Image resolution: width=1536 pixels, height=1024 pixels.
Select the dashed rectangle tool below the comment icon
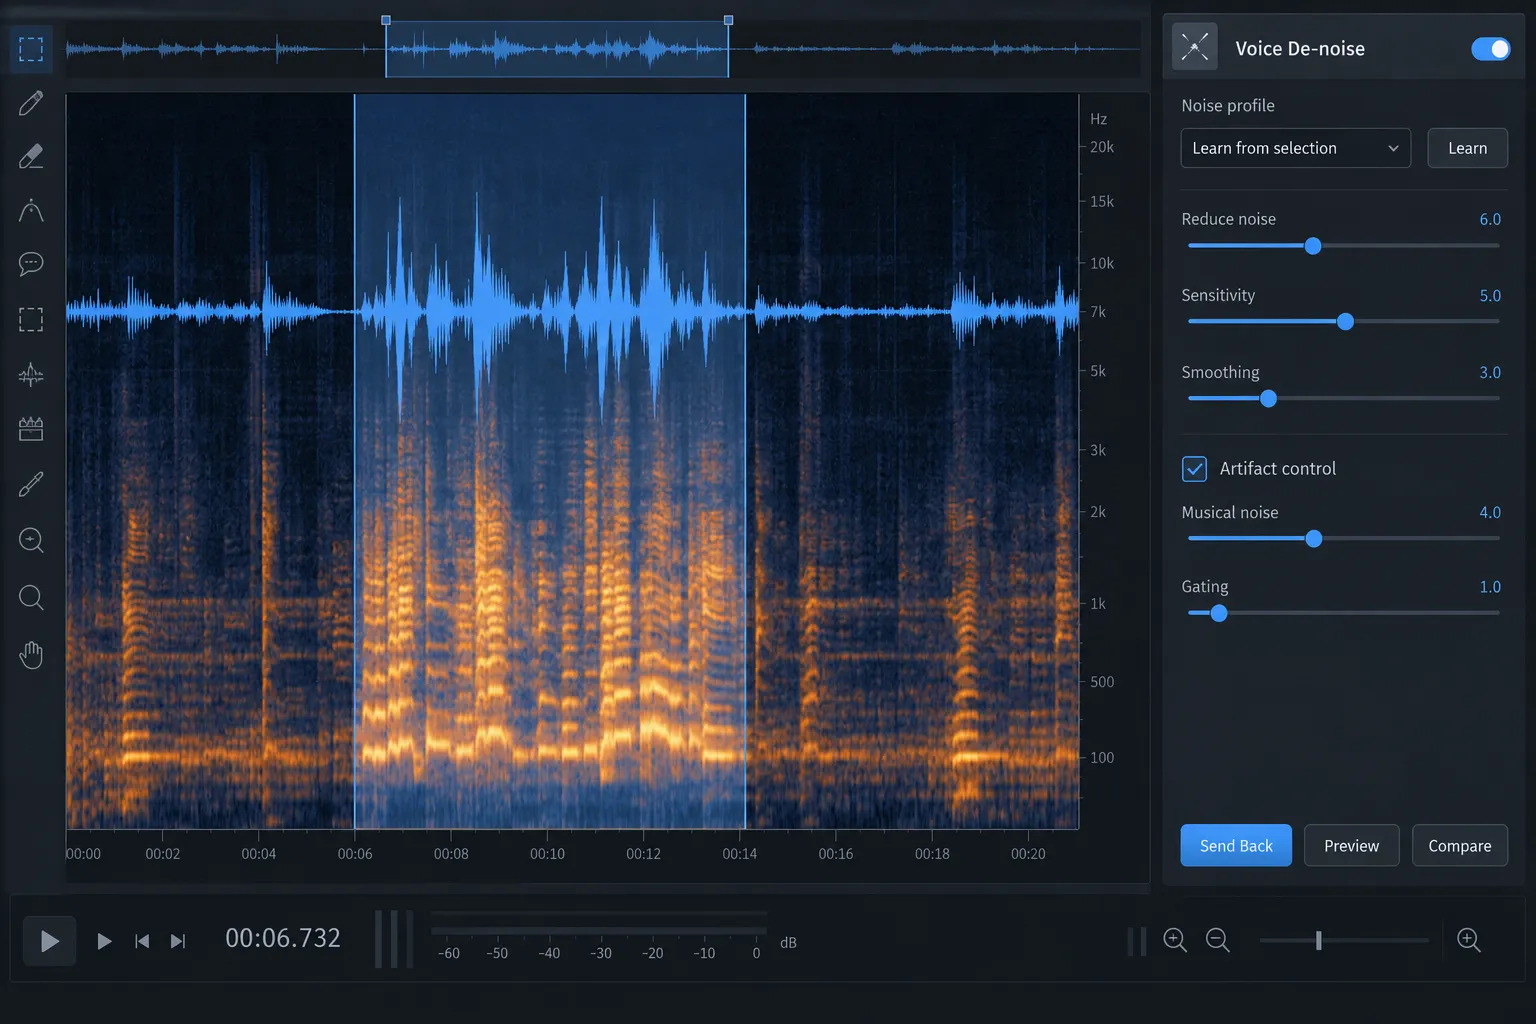(31, 319)
